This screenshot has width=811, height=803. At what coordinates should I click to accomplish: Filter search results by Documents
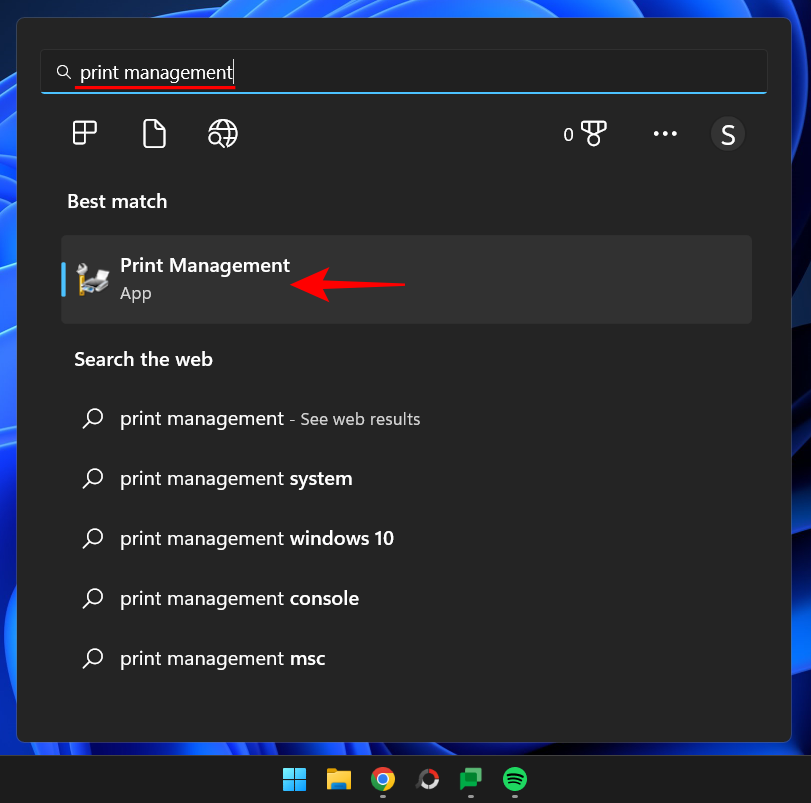point(153,133)
